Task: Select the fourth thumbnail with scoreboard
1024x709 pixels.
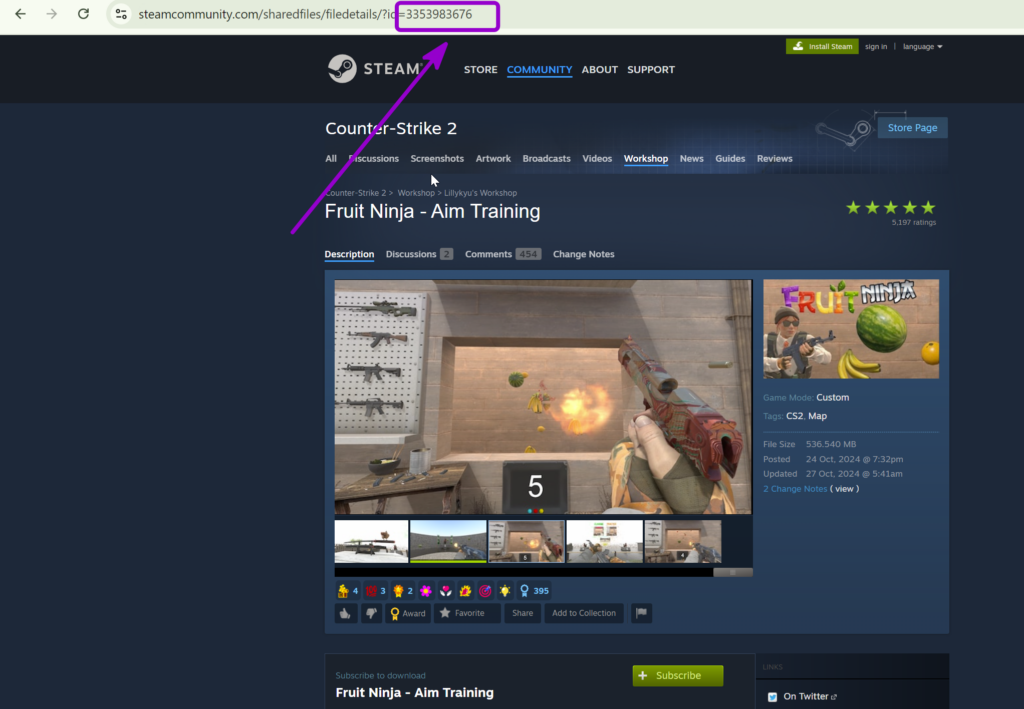Action: point(604,541)
